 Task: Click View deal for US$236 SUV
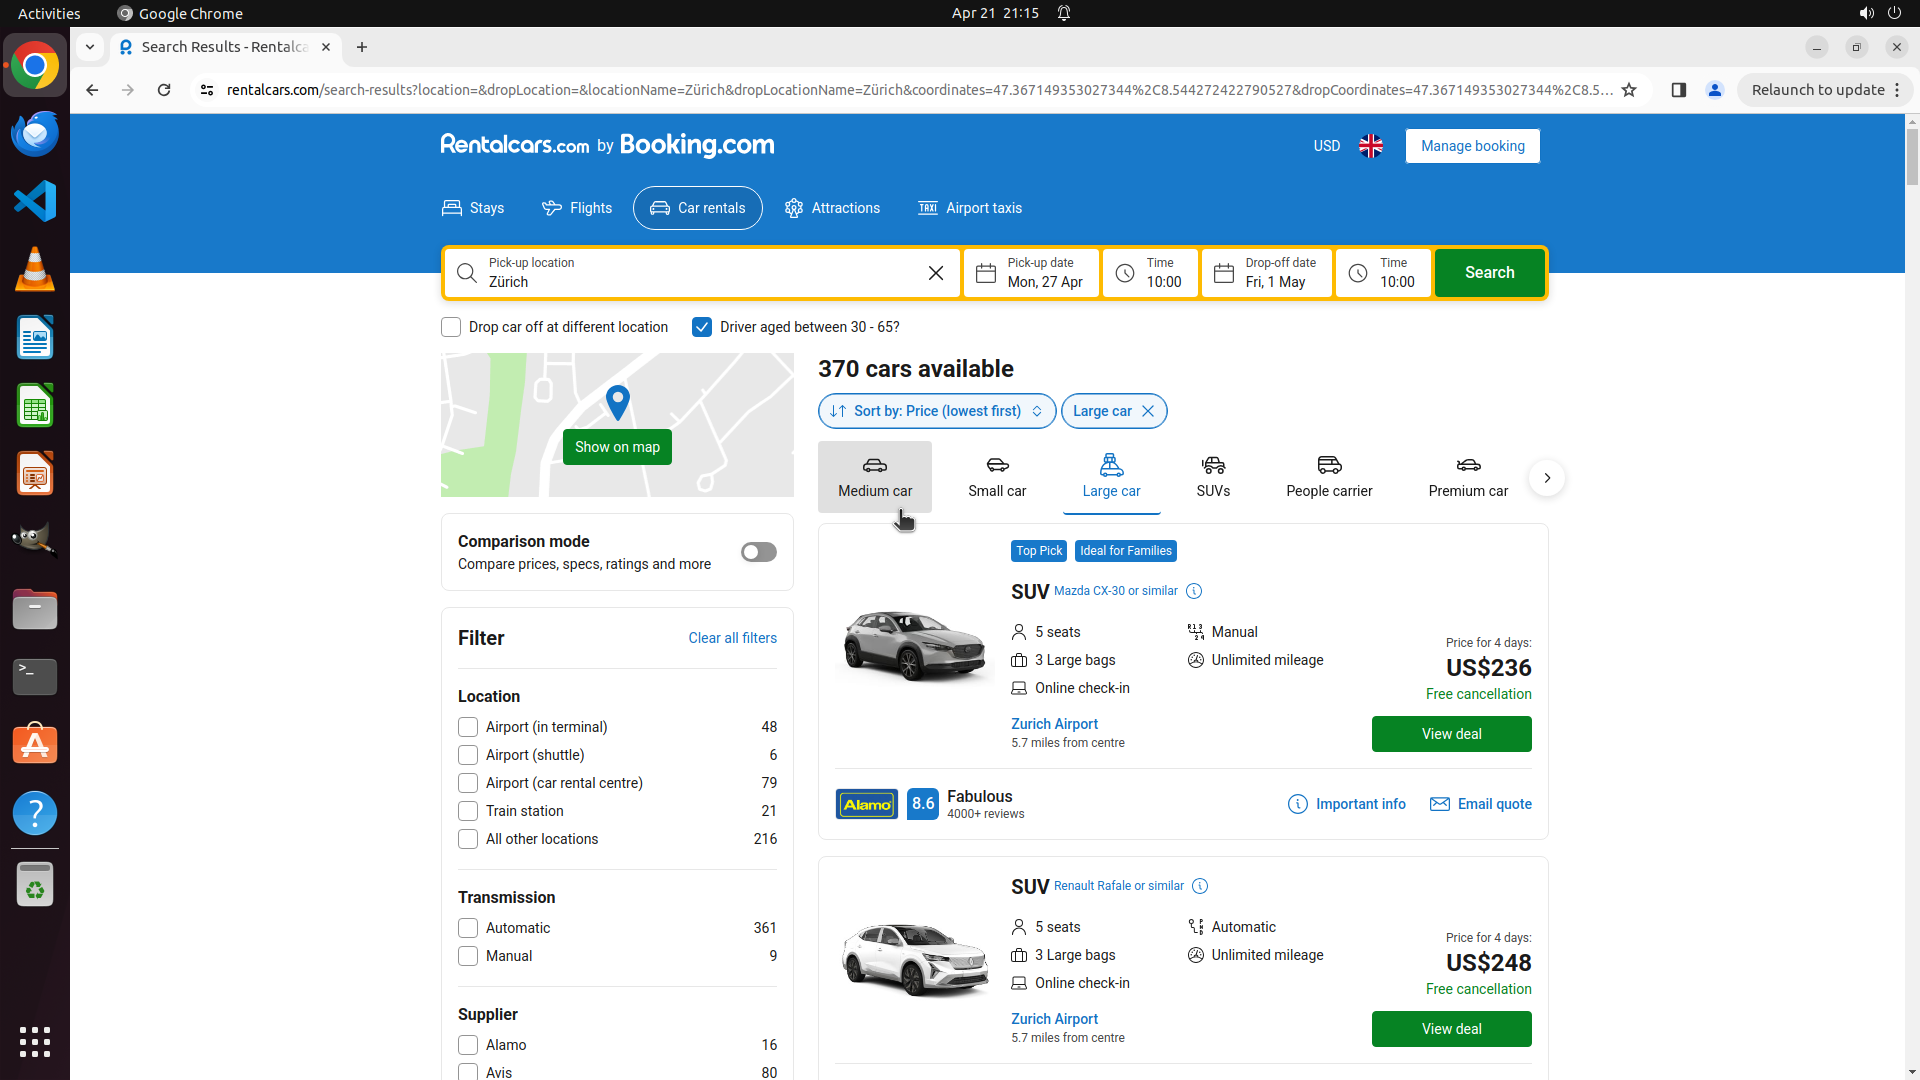pos(1451,734)
